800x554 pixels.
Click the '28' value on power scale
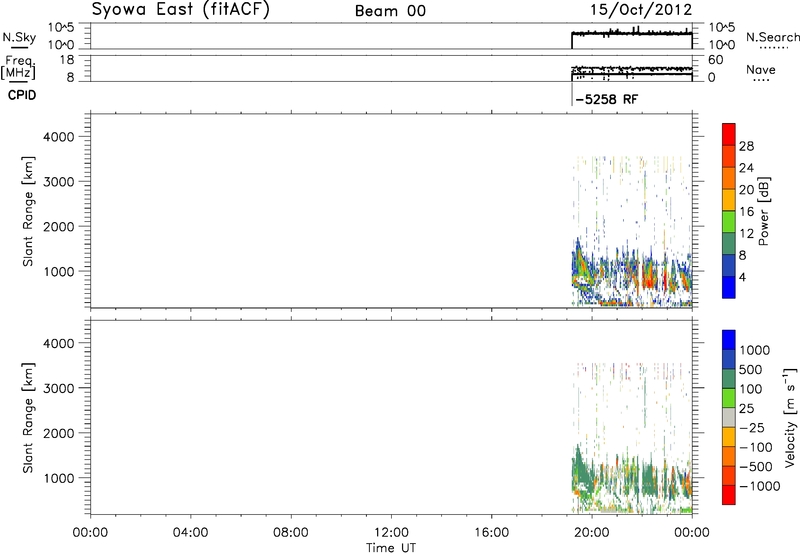[746, 146]
